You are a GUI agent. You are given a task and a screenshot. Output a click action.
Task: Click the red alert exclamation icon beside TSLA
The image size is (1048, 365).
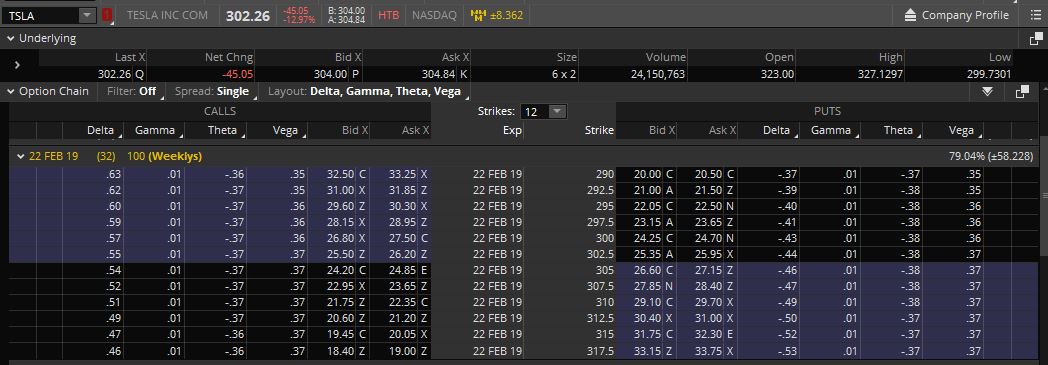108,15
